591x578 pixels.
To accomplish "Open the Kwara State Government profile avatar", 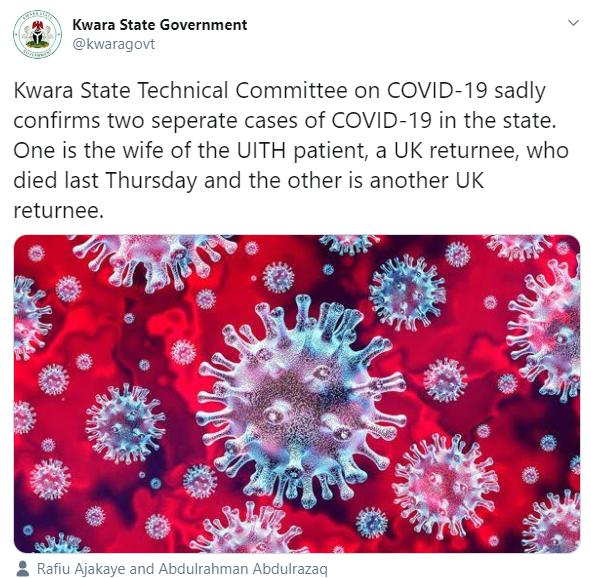I will (37, 34).
